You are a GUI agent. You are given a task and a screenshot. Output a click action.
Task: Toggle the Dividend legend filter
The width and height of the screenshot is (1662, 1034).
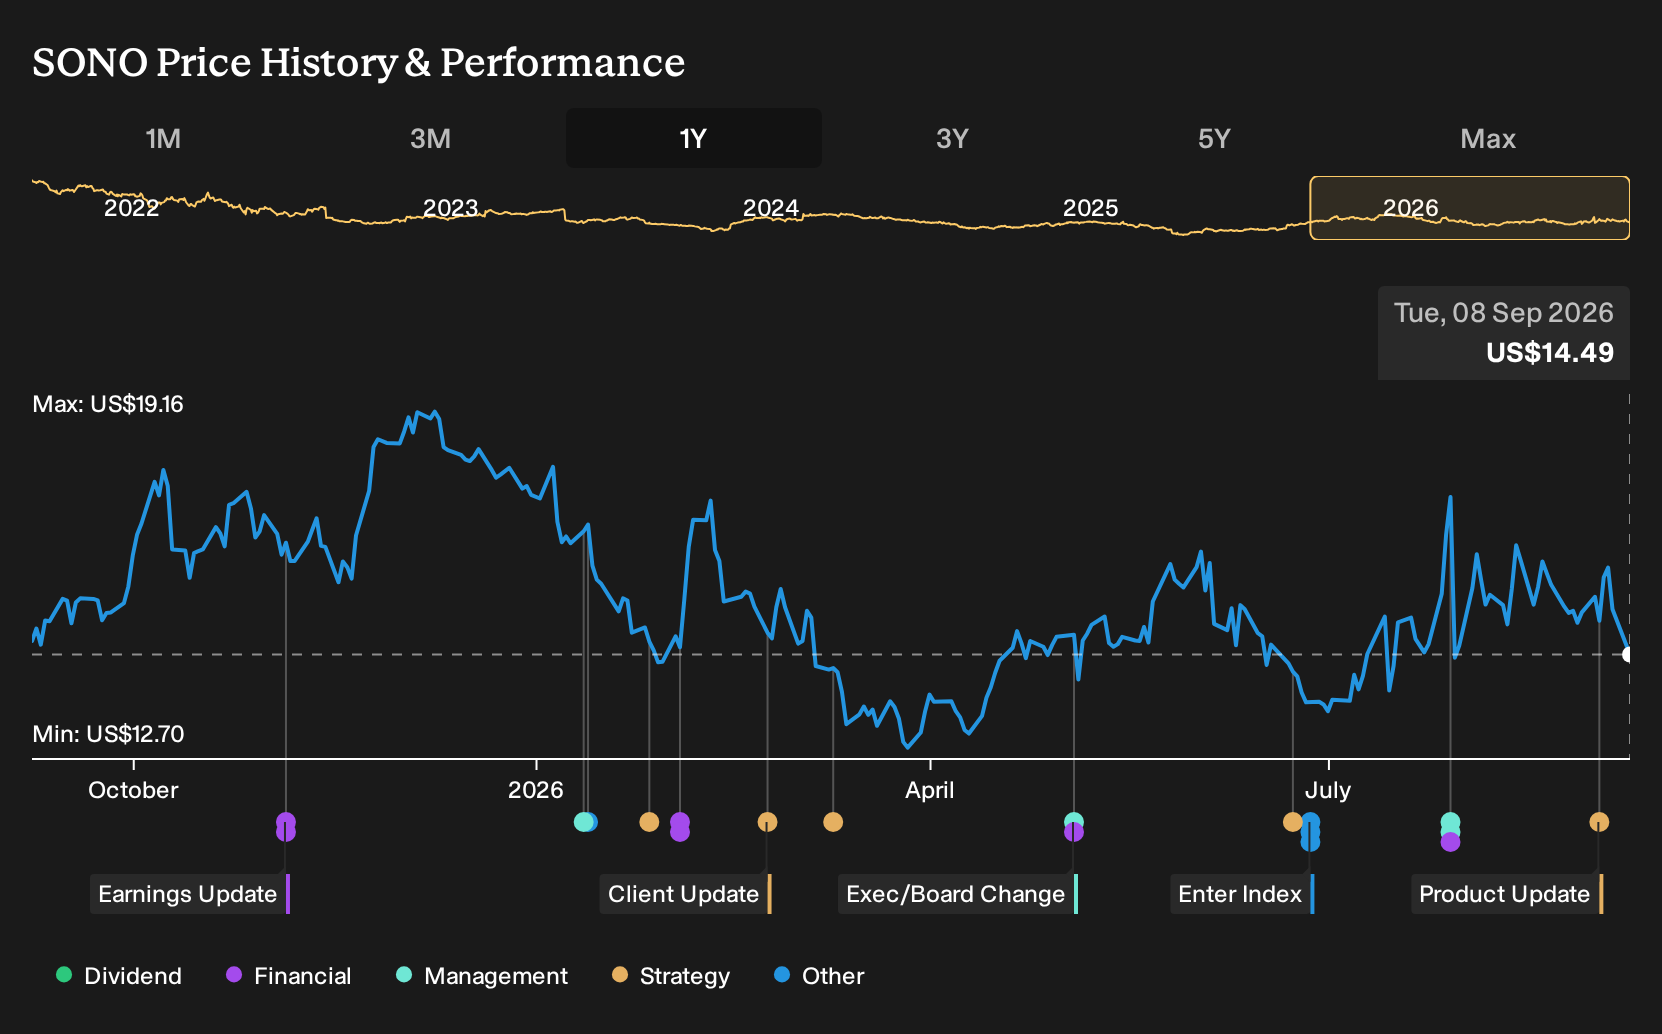click(x=119, y=976)
